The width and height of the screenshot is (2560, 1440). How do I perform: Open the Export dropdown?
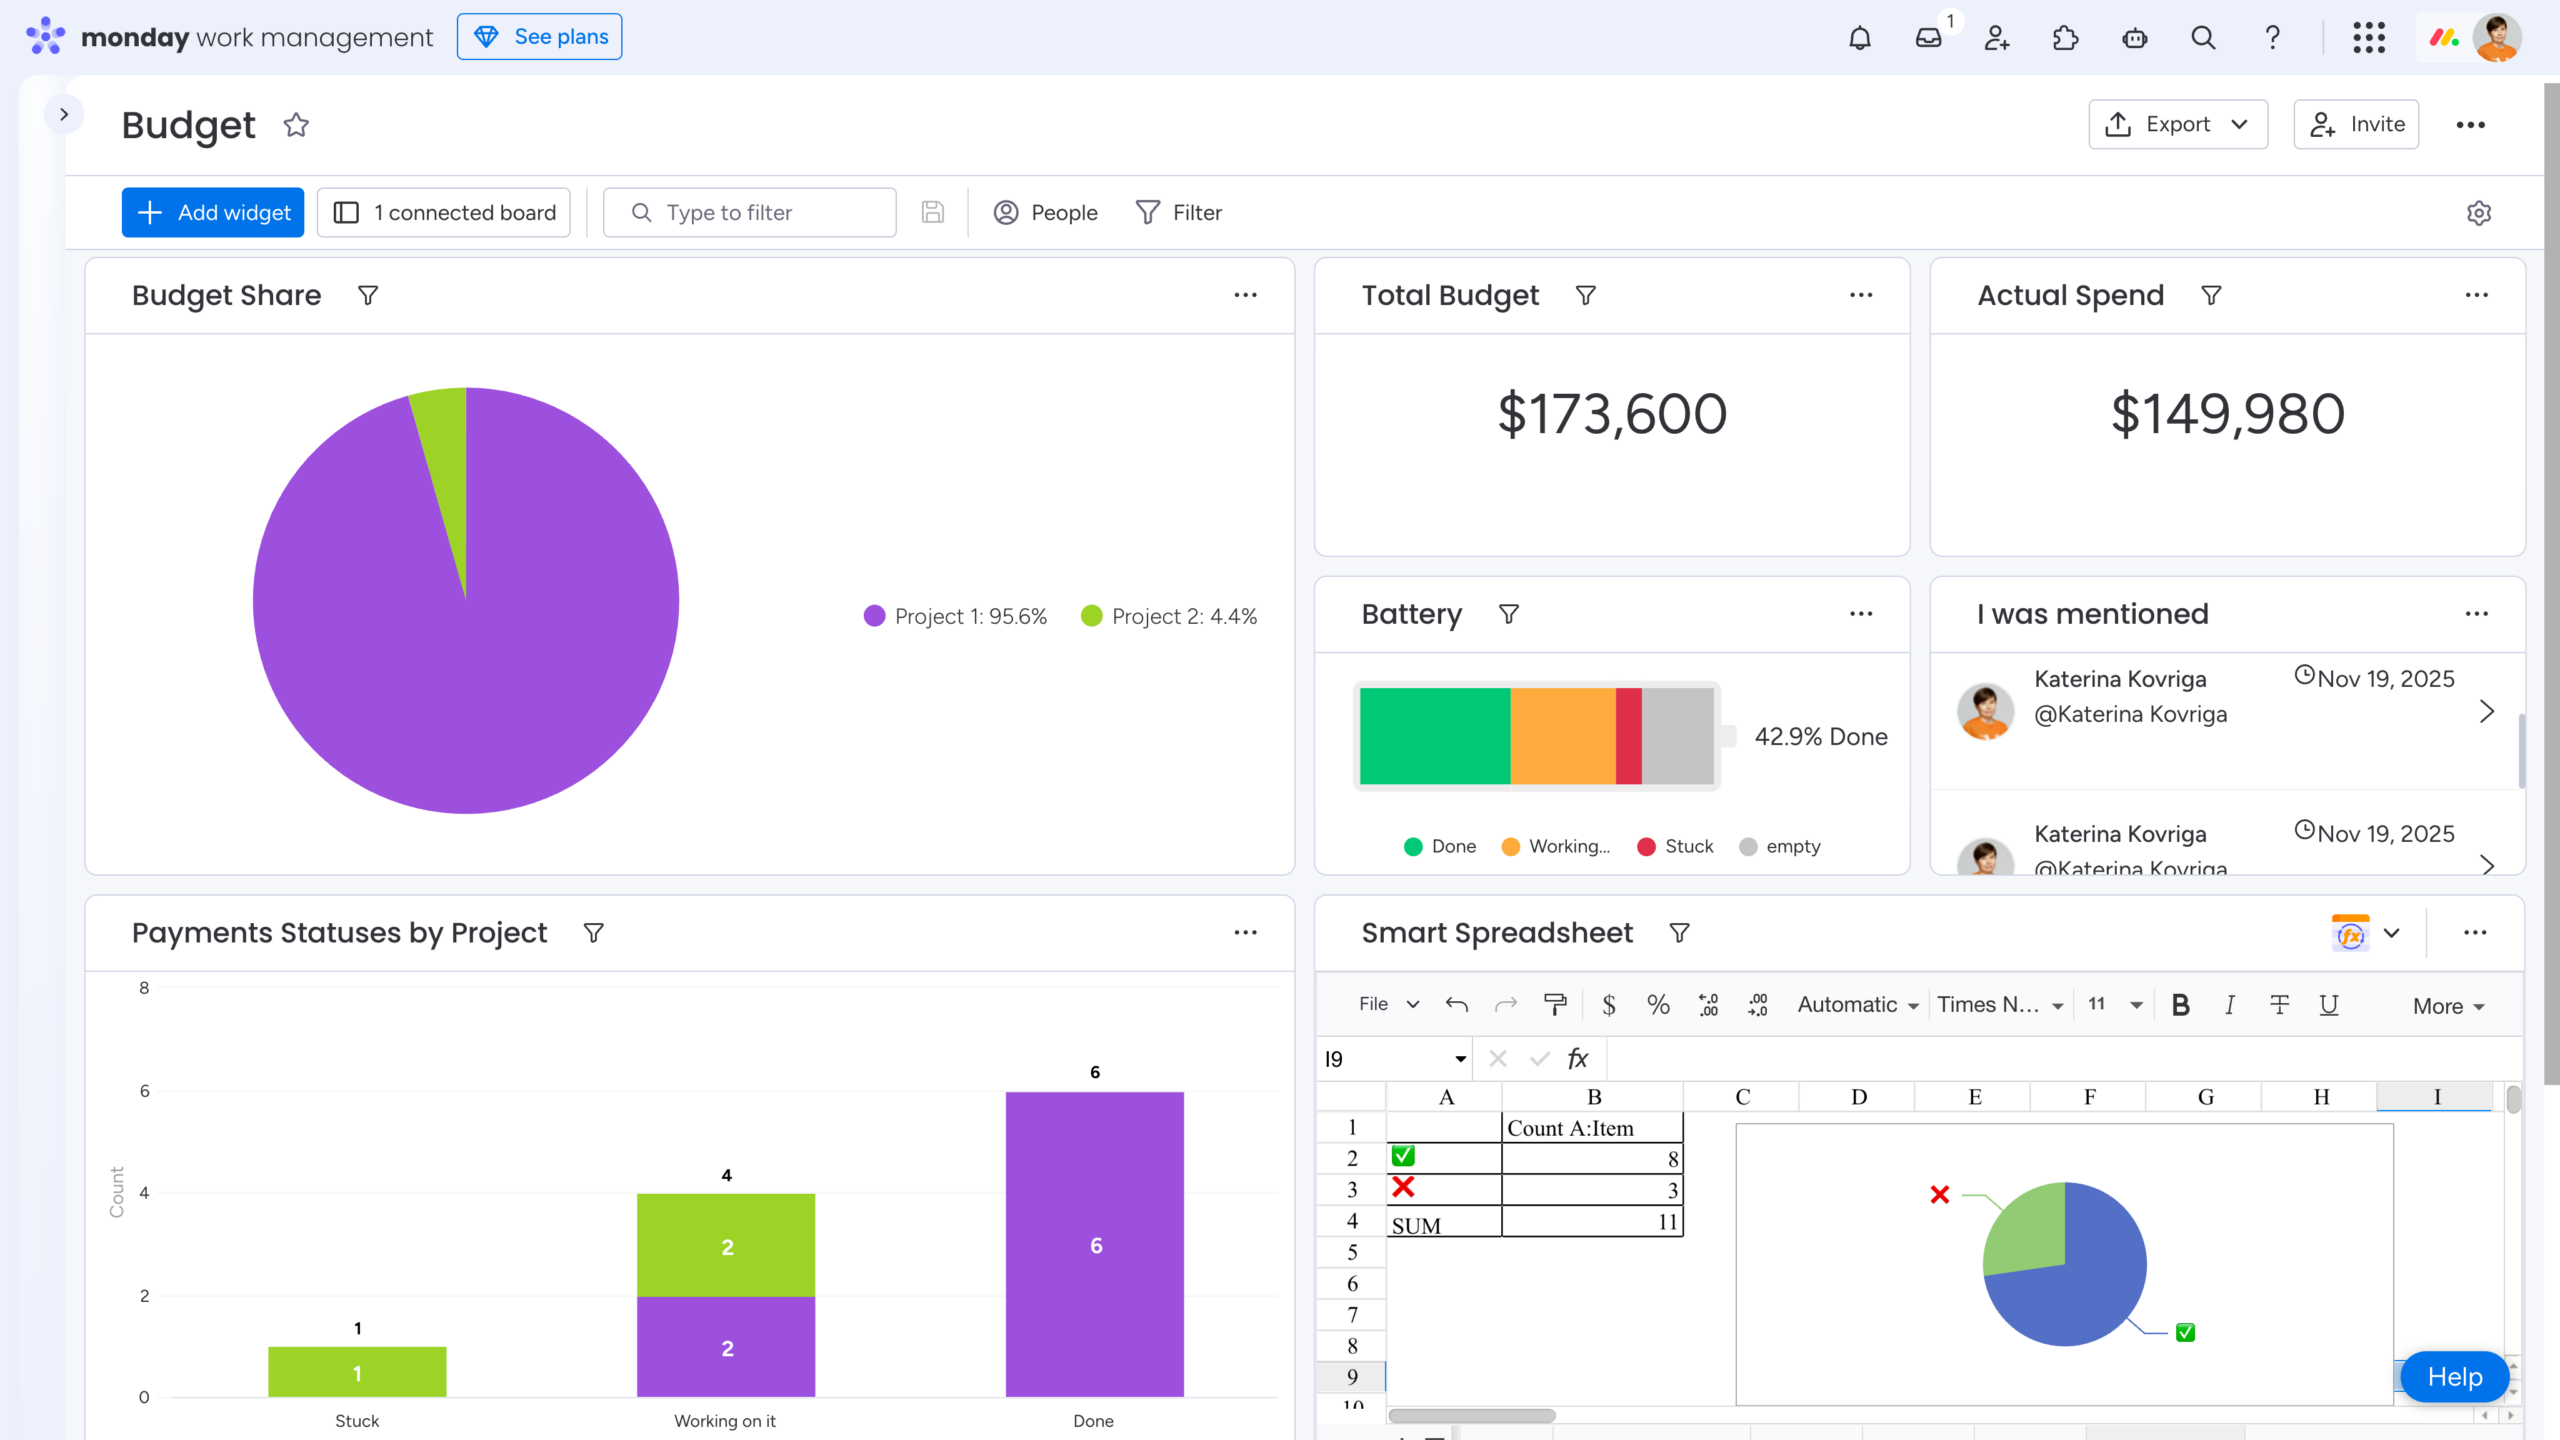click(x=2178, y=124)
